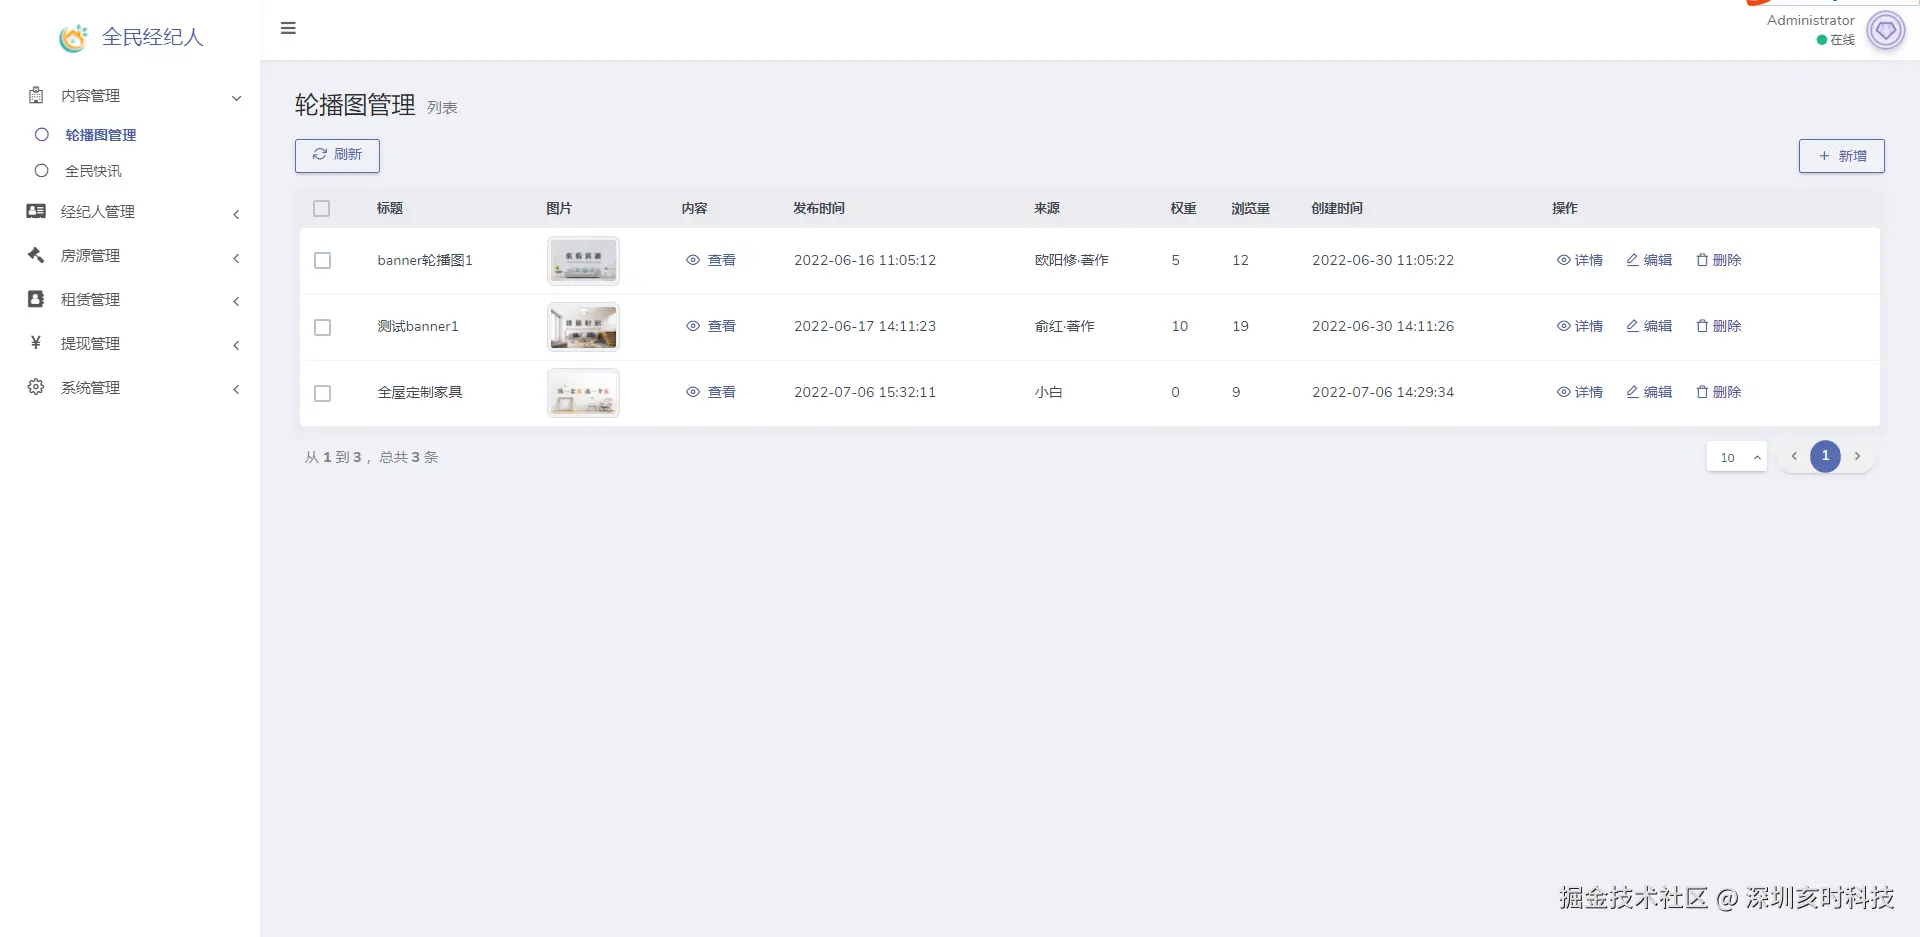Check the 测试banner1 row checkbox
Screen dimensions: 1920x937
(322, 327)
